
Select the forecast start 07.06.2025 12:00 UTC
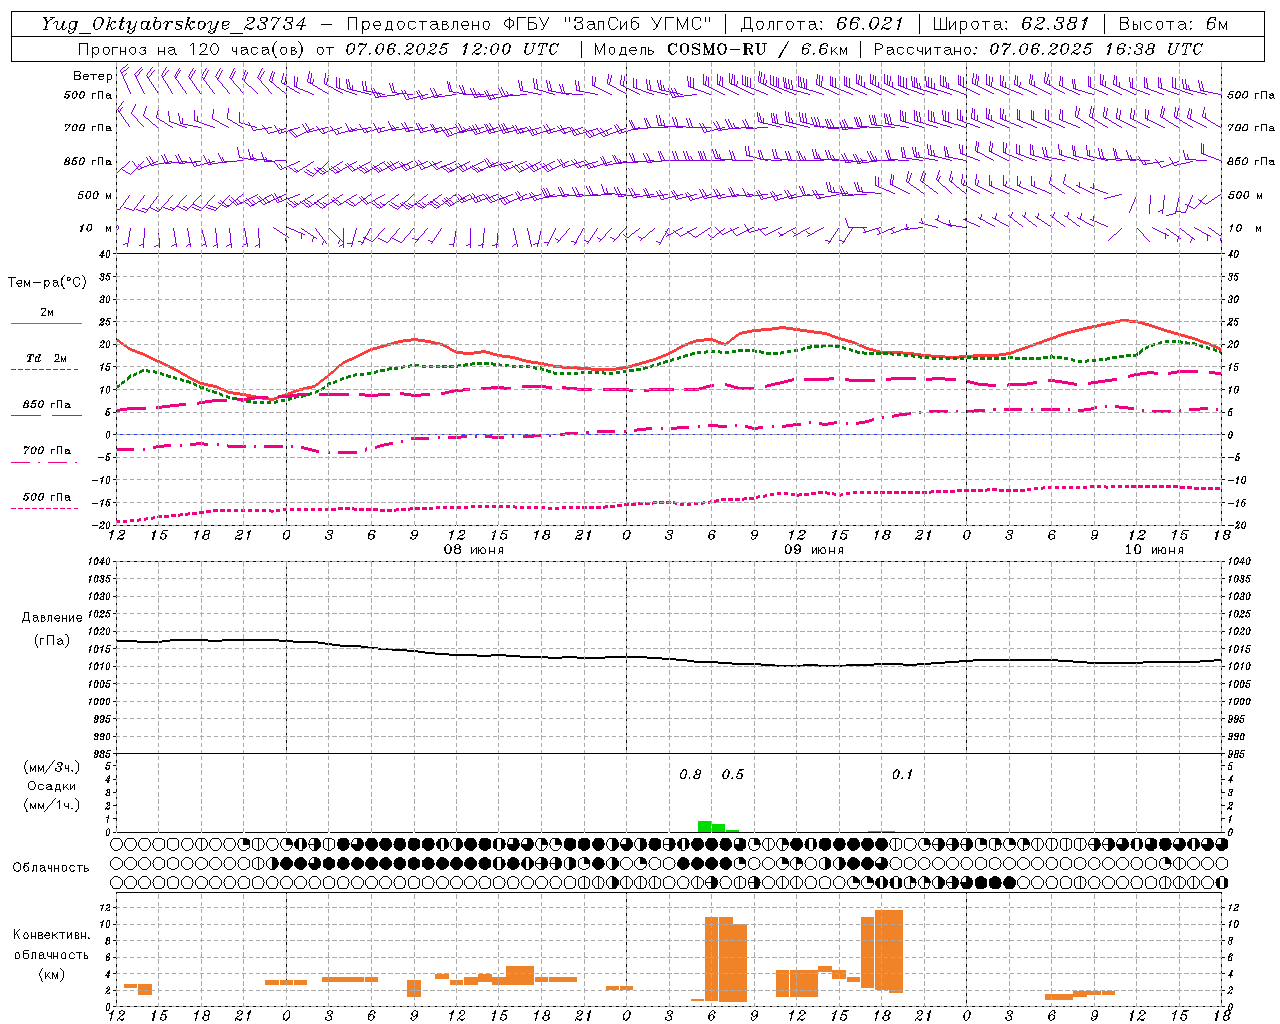[451, 49]
